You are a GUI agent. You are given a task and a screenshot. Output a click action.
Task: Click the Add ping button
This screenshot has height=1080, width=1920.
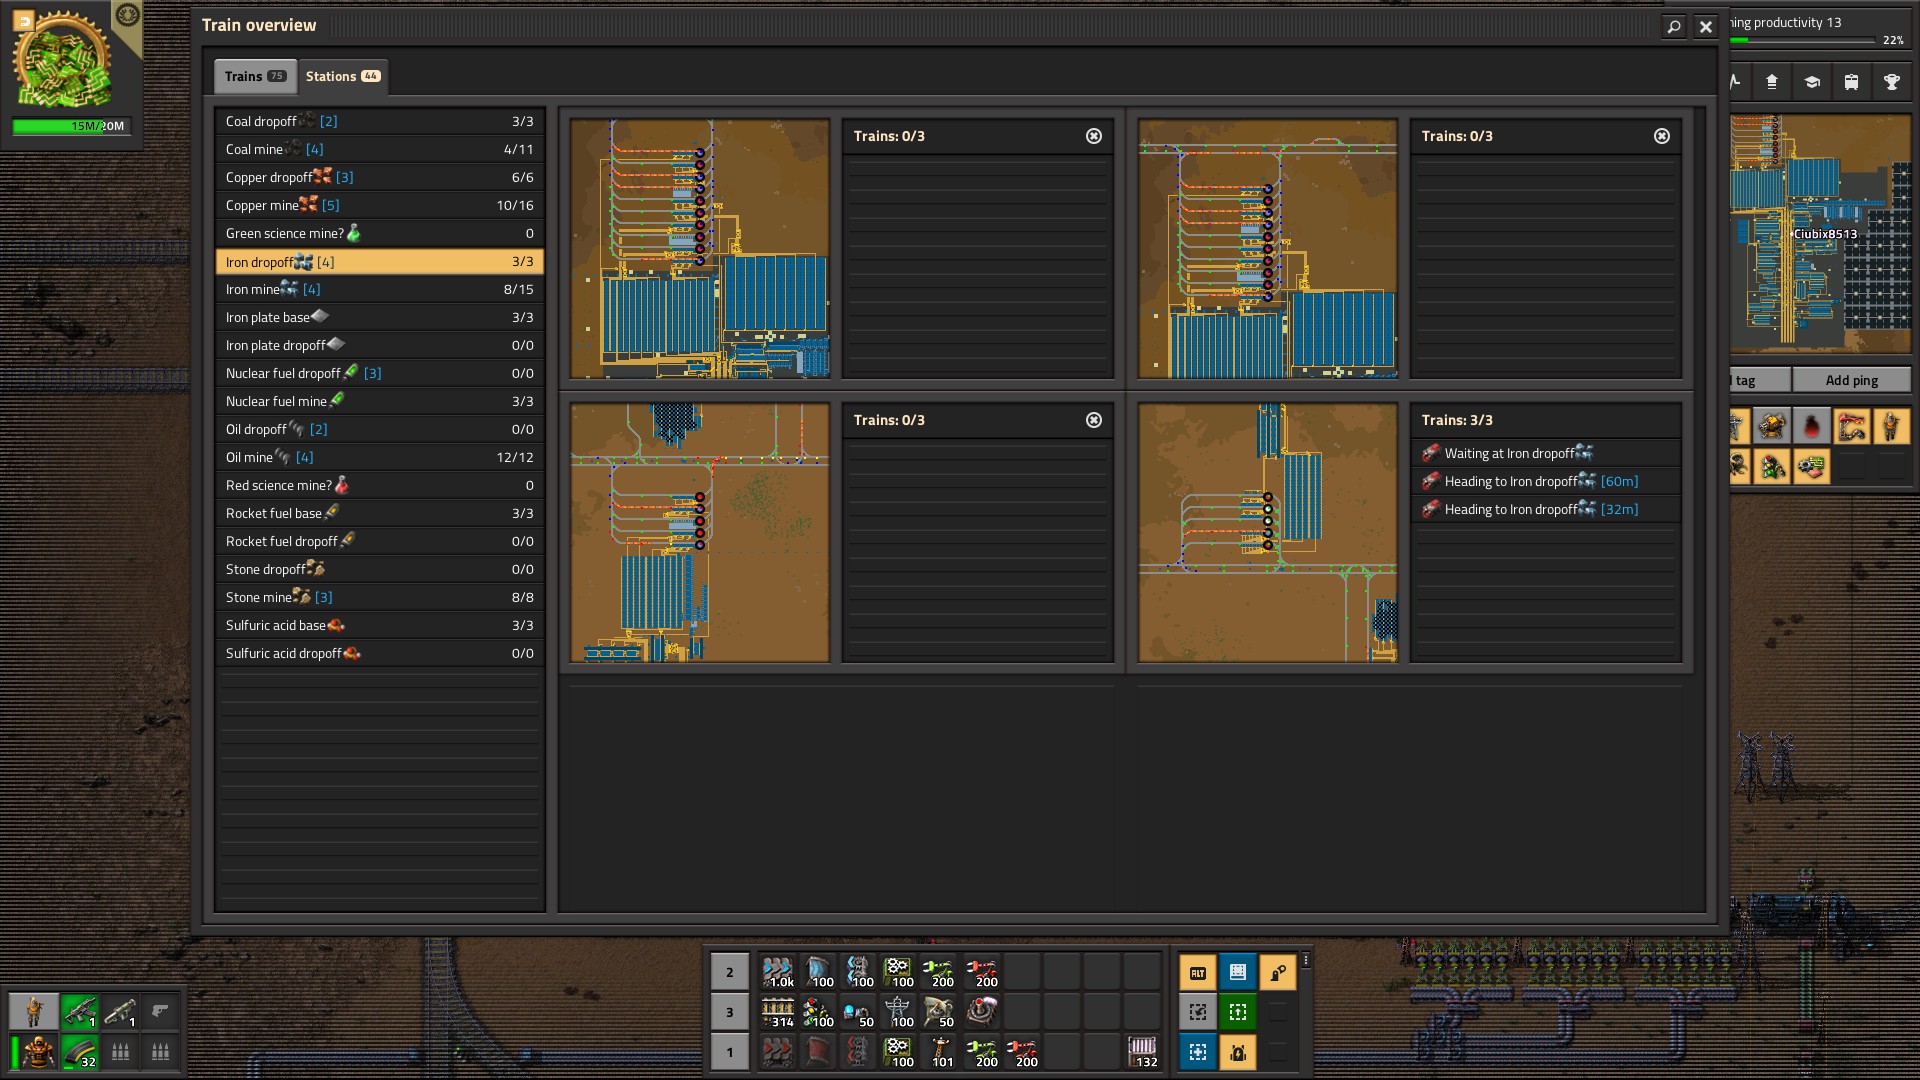(1851, 380)
